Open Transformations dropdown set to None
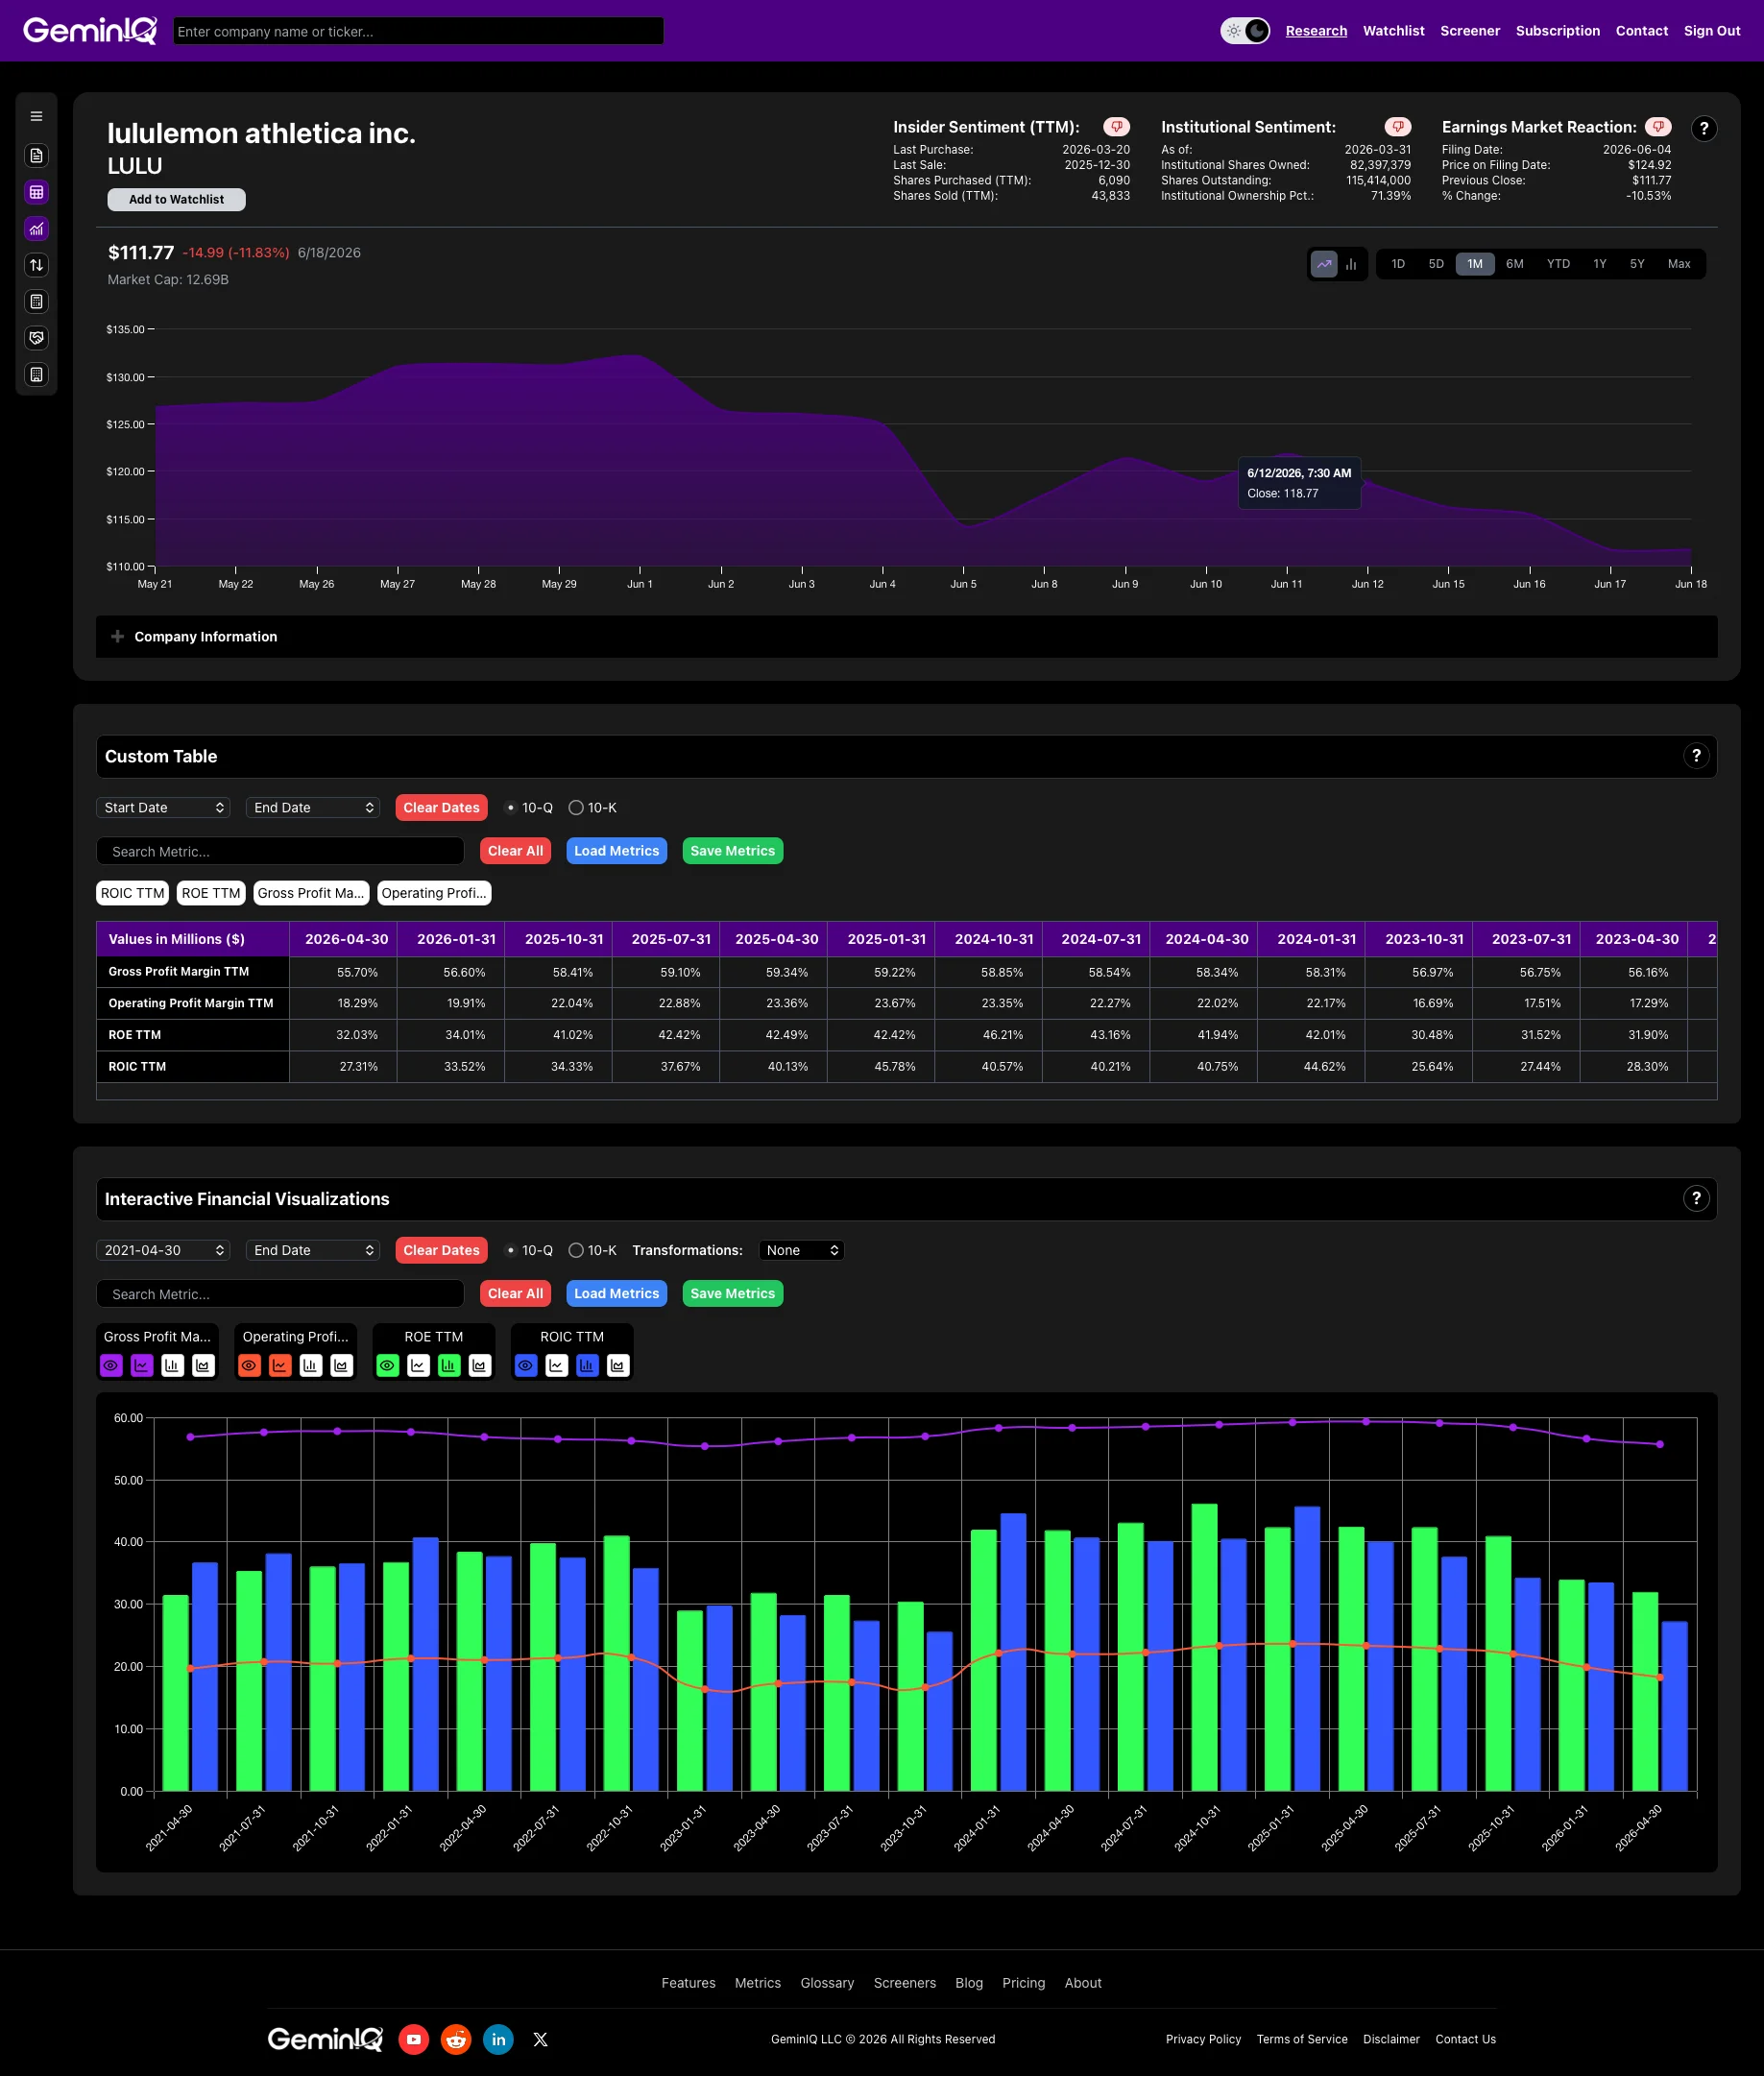Image resolution: width=1764 pixels, height=2076 pixels. [x=801, y=1250]
